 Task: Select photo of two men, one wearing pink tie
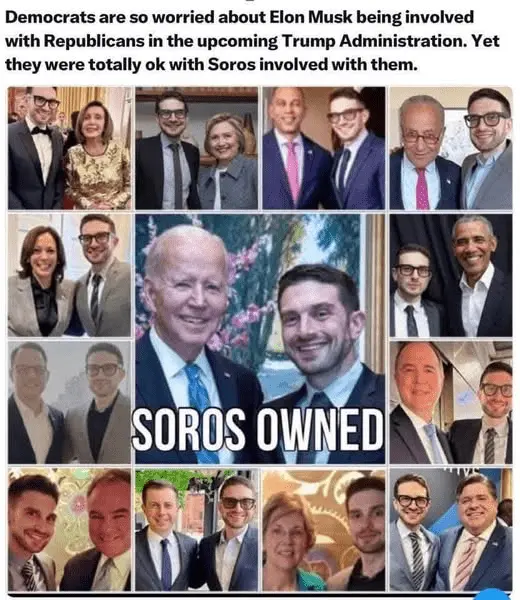(324, 148)
